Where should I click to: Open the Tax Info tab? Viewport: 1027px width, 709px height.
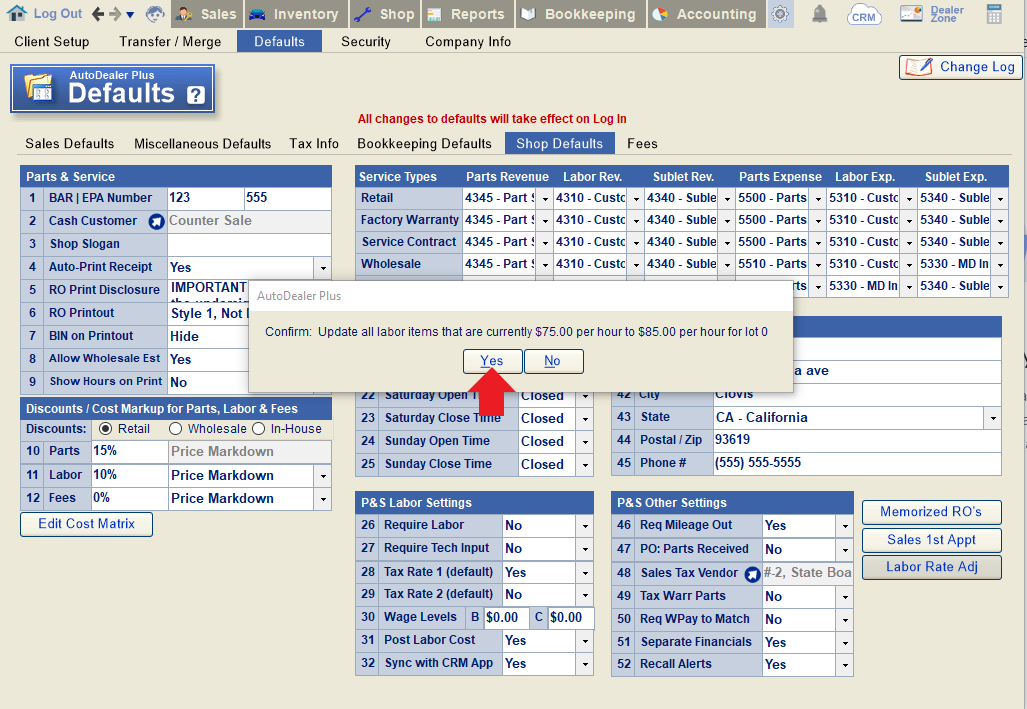point(314,144)
